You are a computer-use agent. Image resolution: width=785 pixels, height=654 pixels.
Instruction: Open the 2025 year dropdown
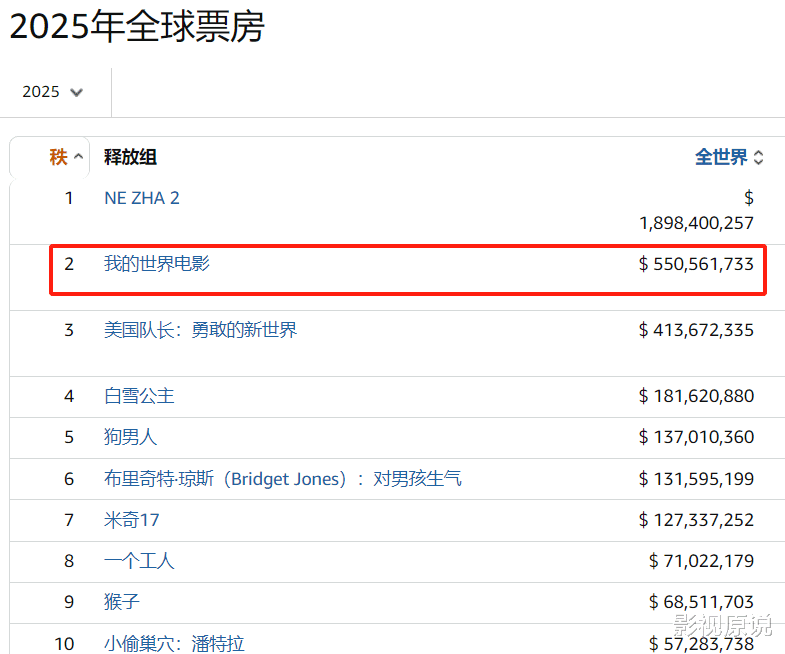52,92
